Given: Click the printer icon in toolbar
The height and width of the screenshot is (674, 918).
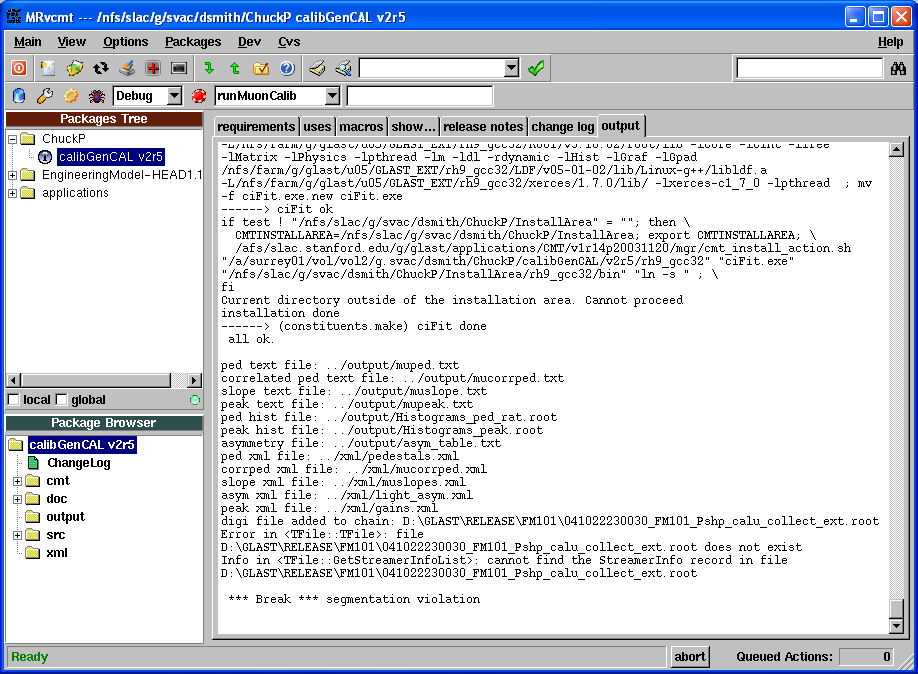Looking at the screenshot, I should click(317, 69).
